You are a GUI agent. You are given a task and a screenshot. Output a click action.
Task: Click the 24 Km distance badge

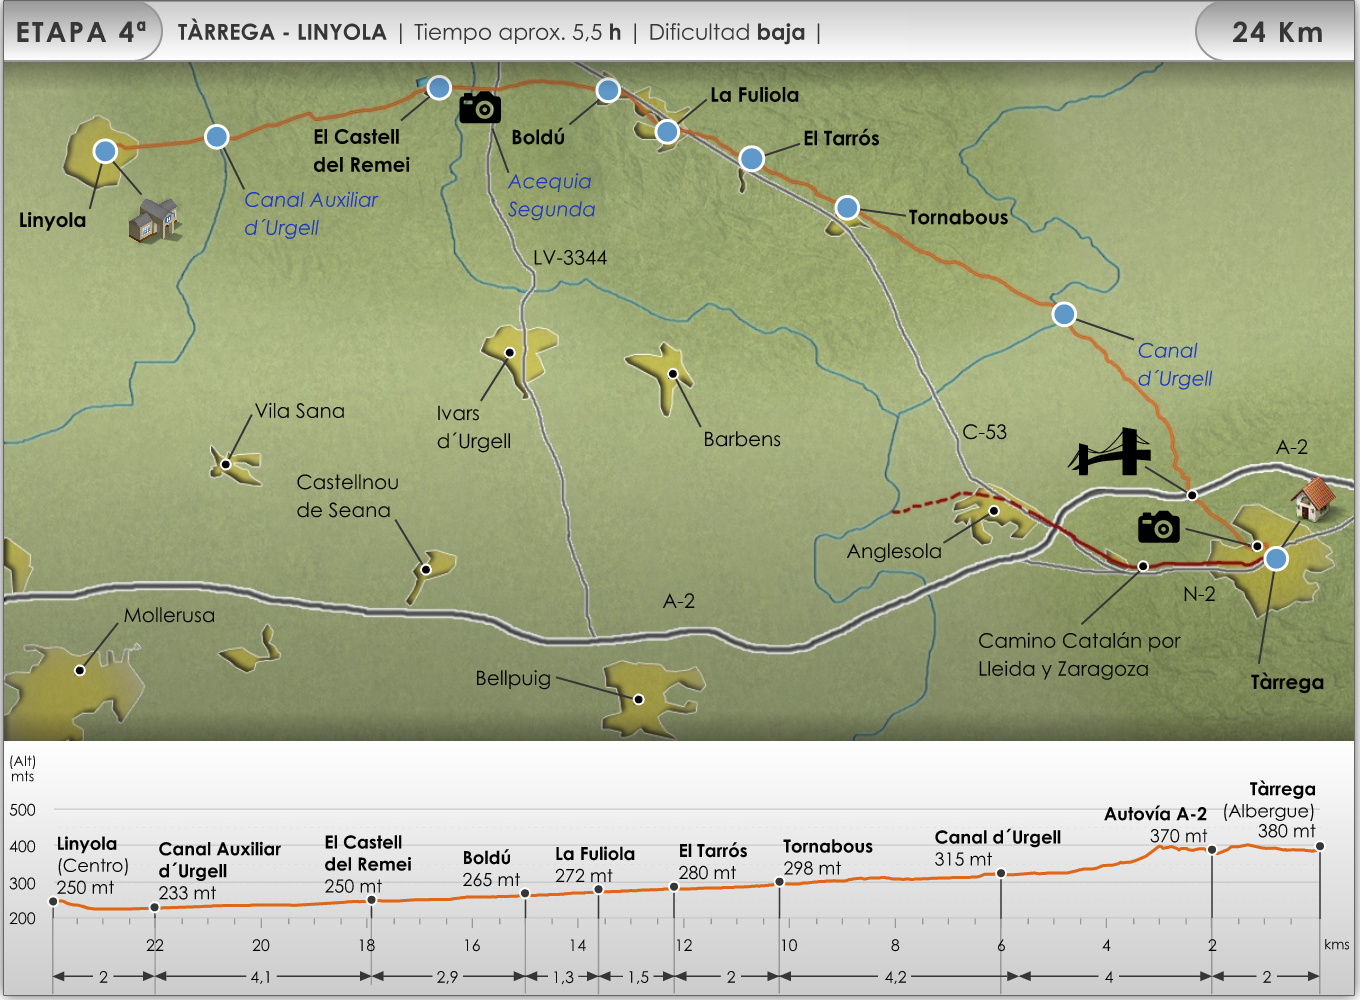[x=1276, y=32]
